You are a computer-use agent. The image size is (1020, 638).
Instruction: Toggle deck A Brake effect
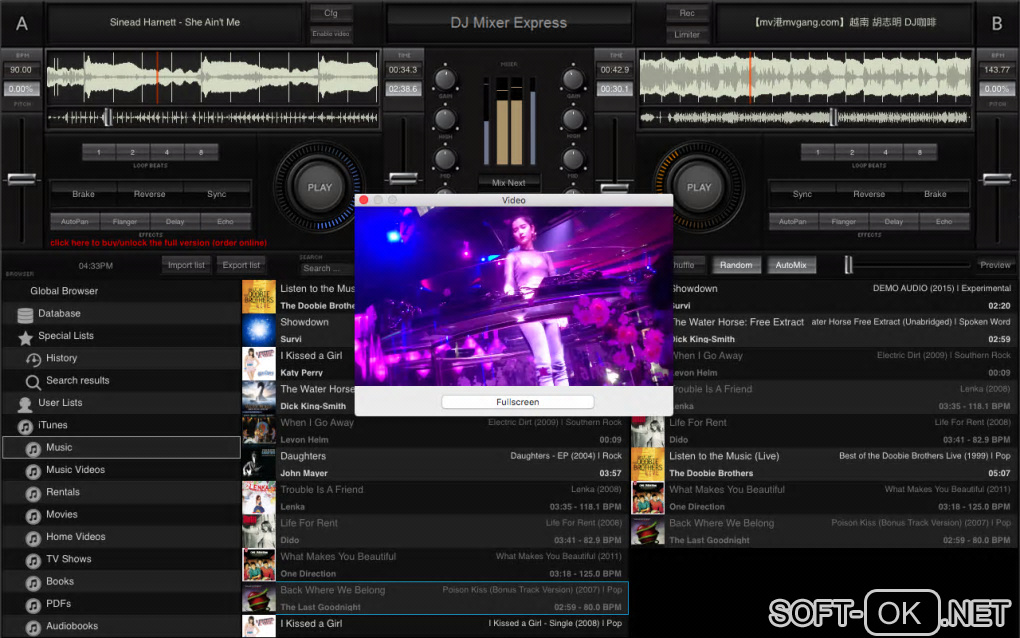tap(83, 194)
